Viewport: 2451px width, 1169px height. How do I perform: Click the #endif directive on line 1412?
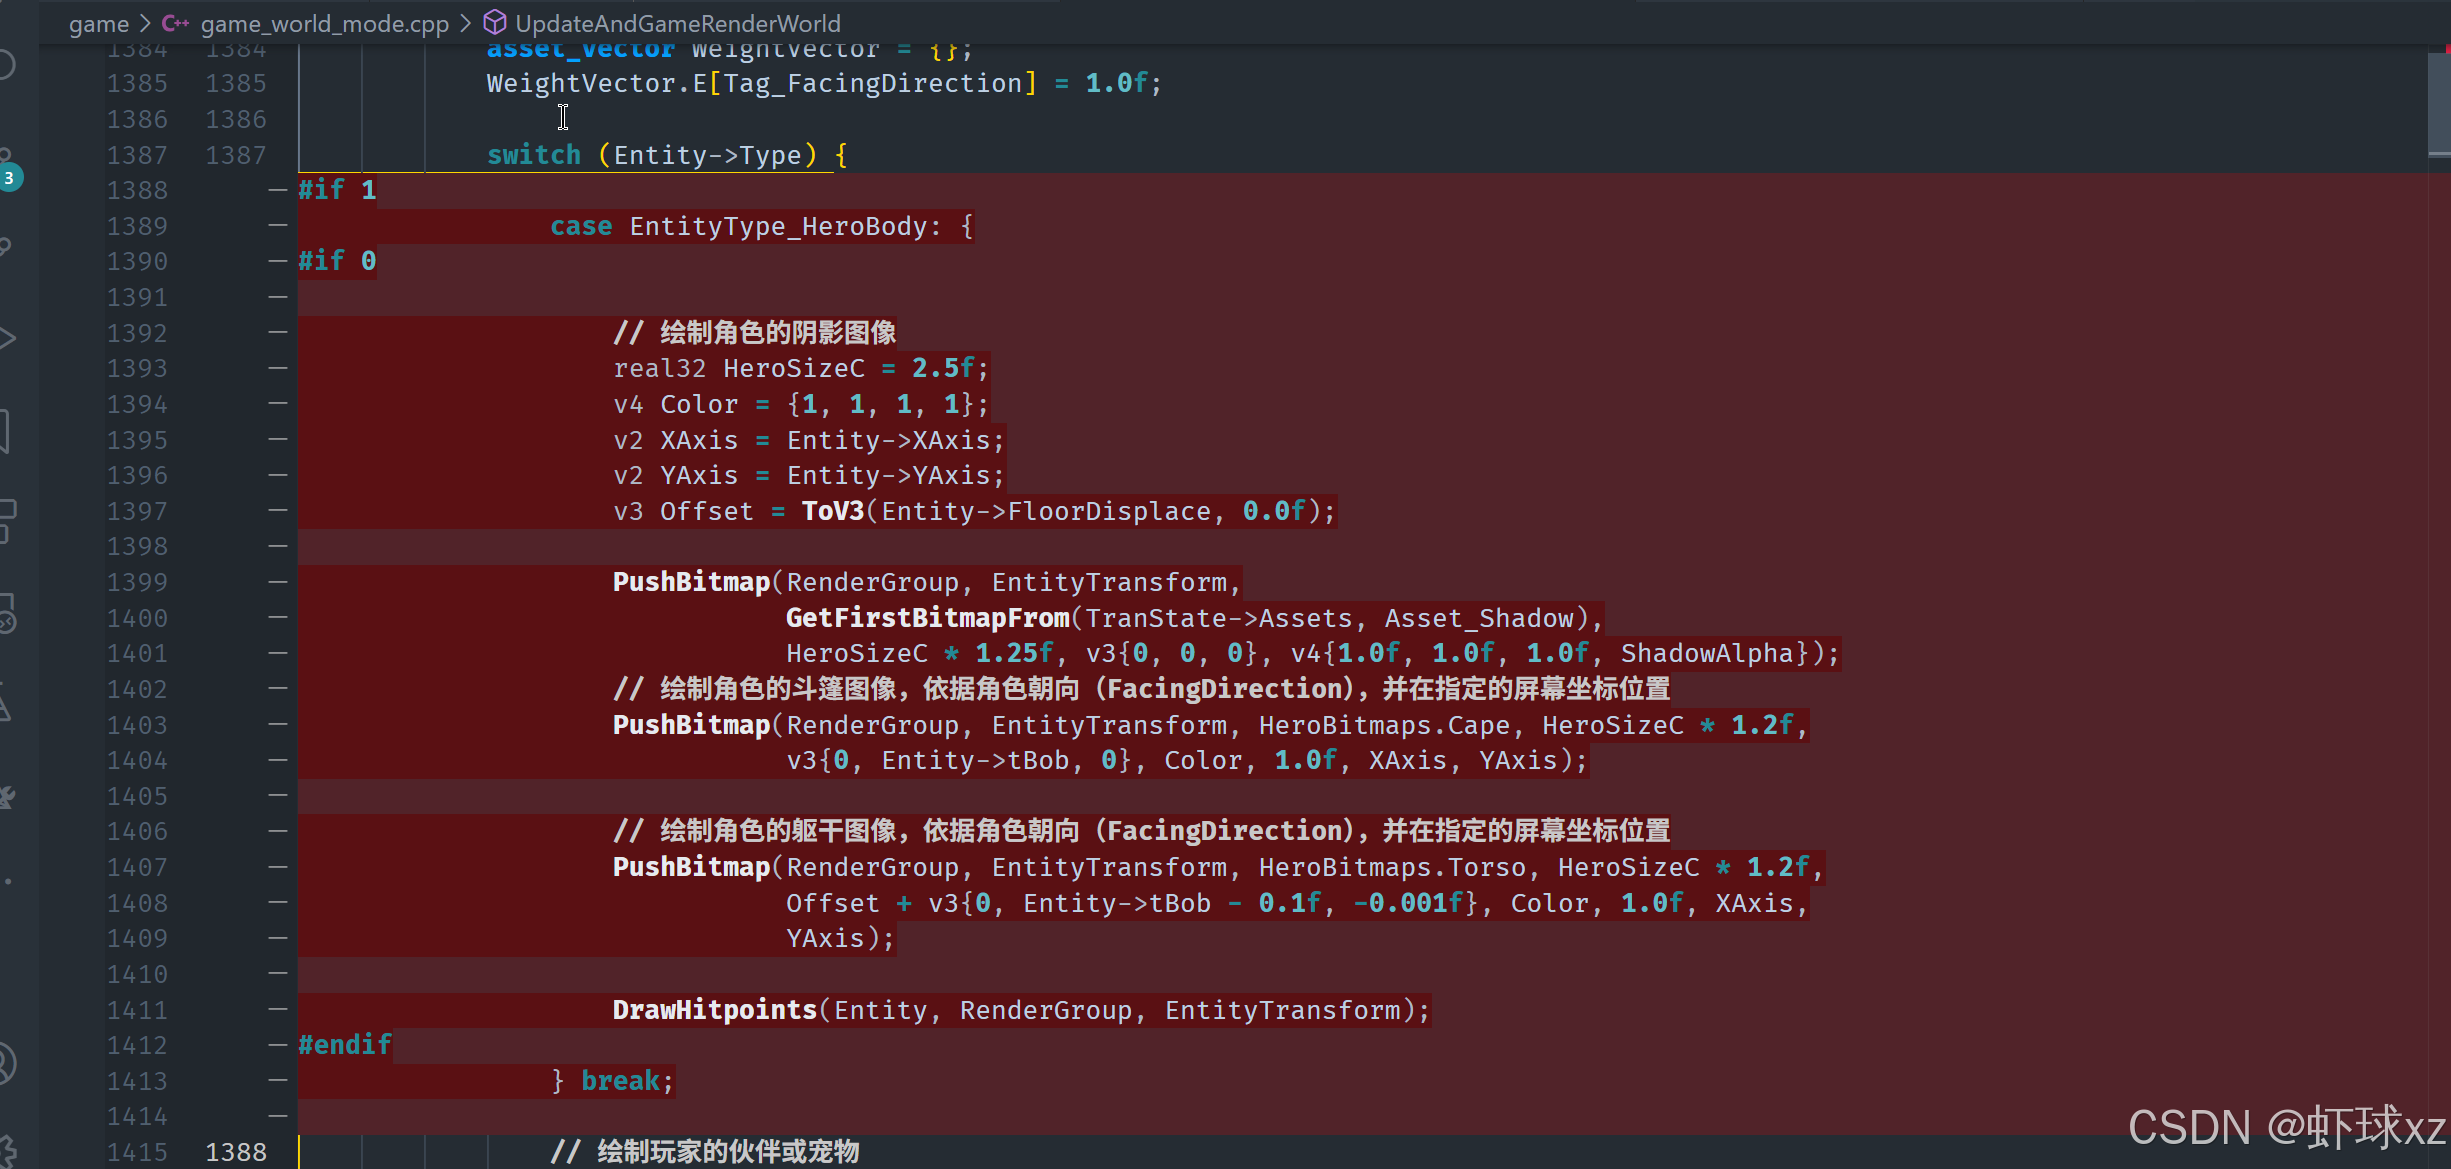click(345, 1045)
